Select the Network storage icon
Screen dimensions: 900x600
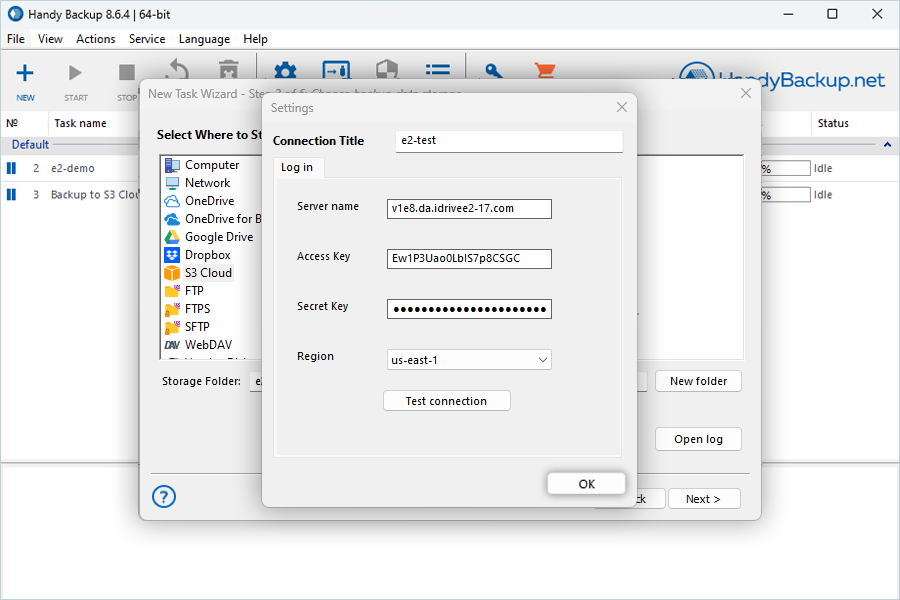coord(172,183)
